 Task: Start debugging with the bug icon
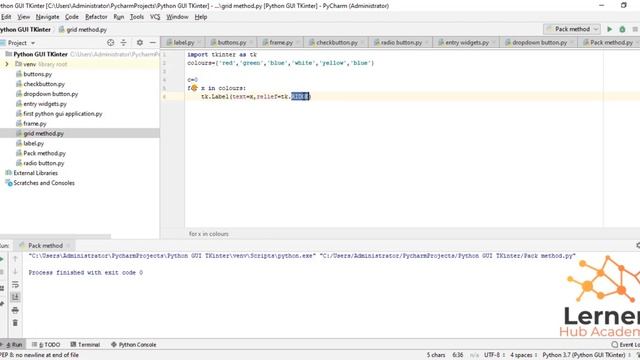coord(622,29)
